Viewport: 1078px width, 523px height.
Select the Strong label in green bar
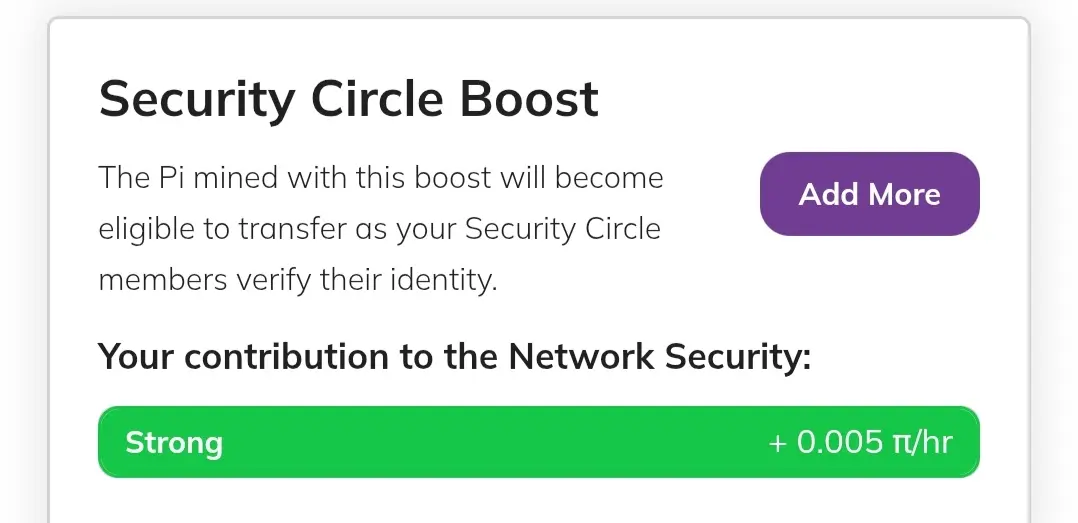pos(174,443)
